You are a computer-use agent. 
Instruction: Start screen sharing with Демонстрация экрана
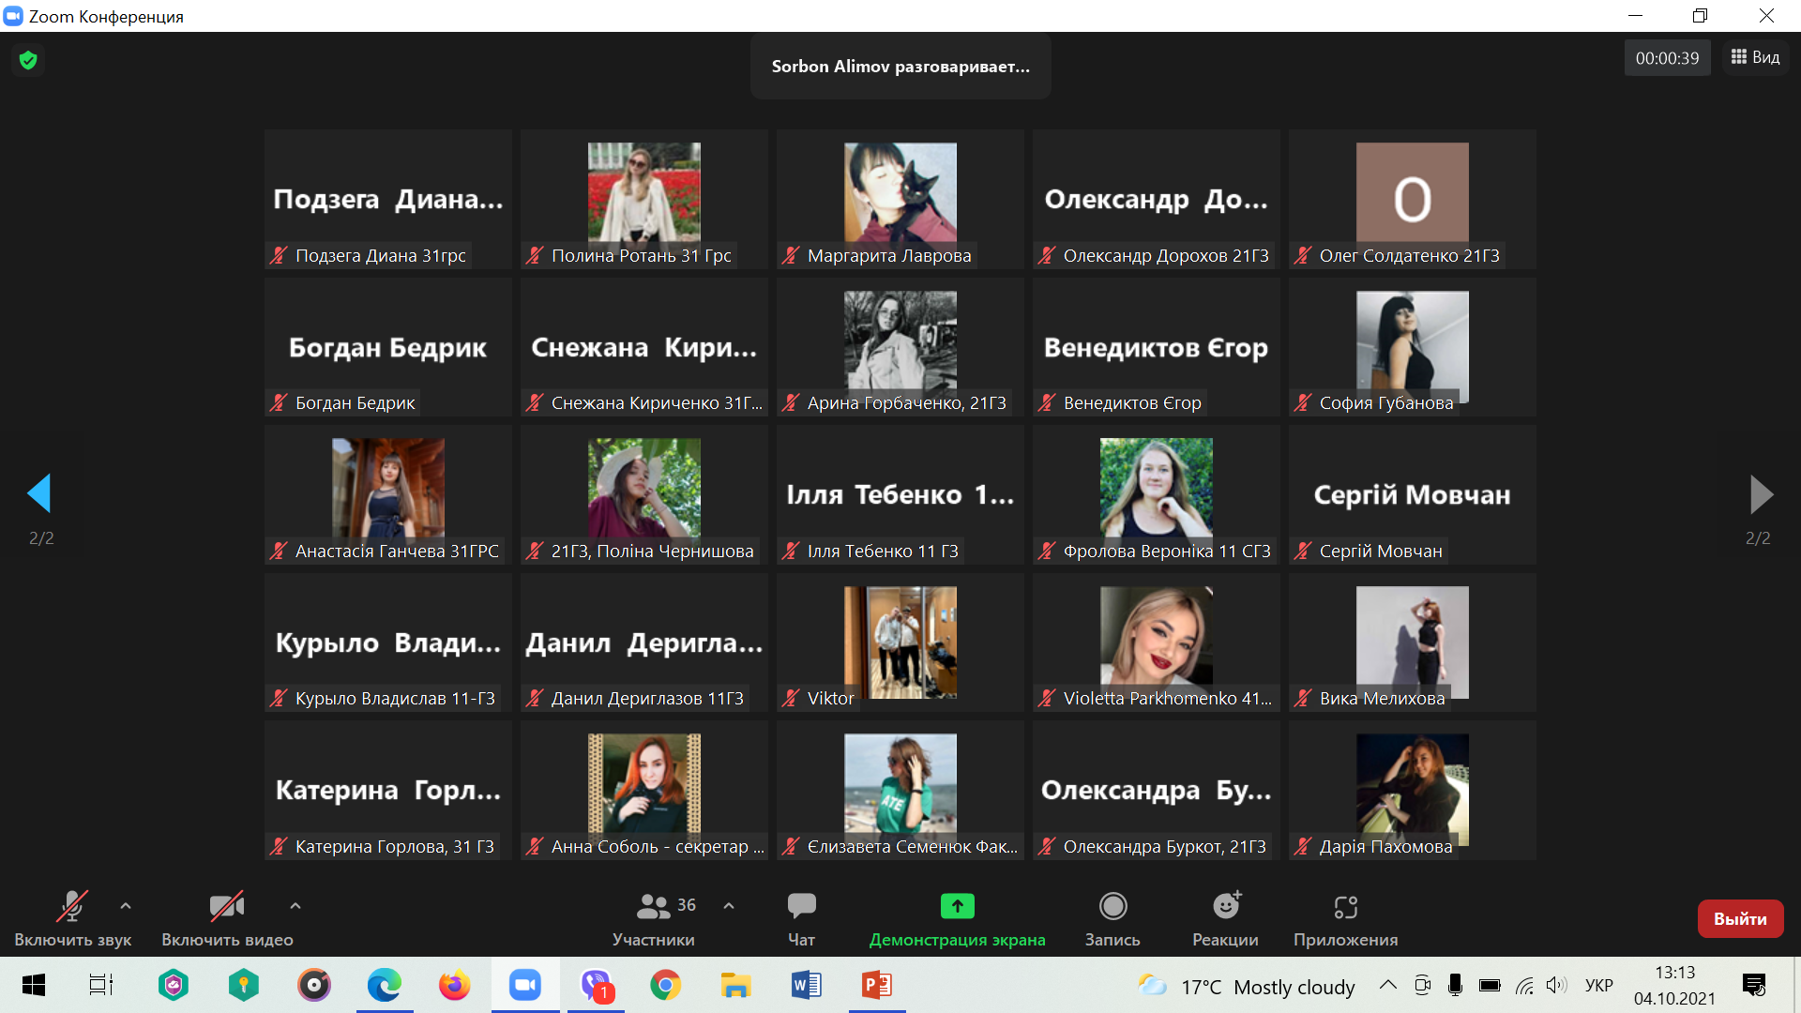click(x=956, y=918)
